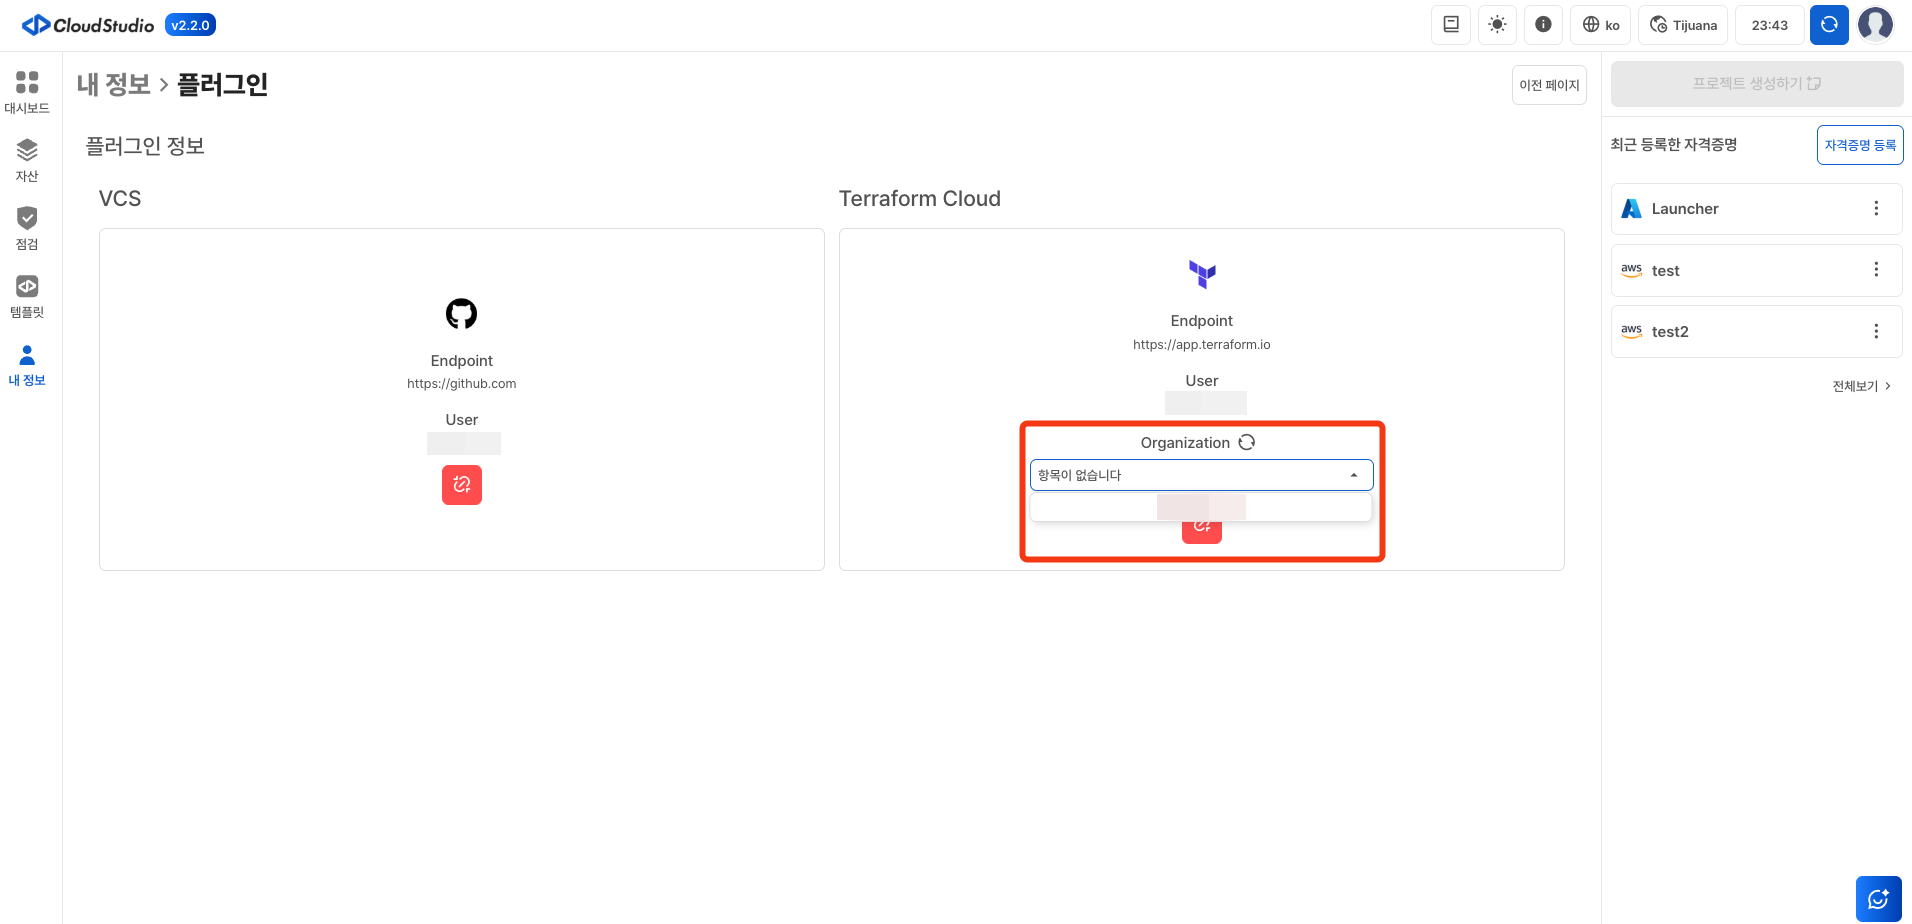Image resolution: width=1912 pixels, height=924 pixels.
Task: Click the 이전 페이지 button
Action: [x=1548, y=85]
